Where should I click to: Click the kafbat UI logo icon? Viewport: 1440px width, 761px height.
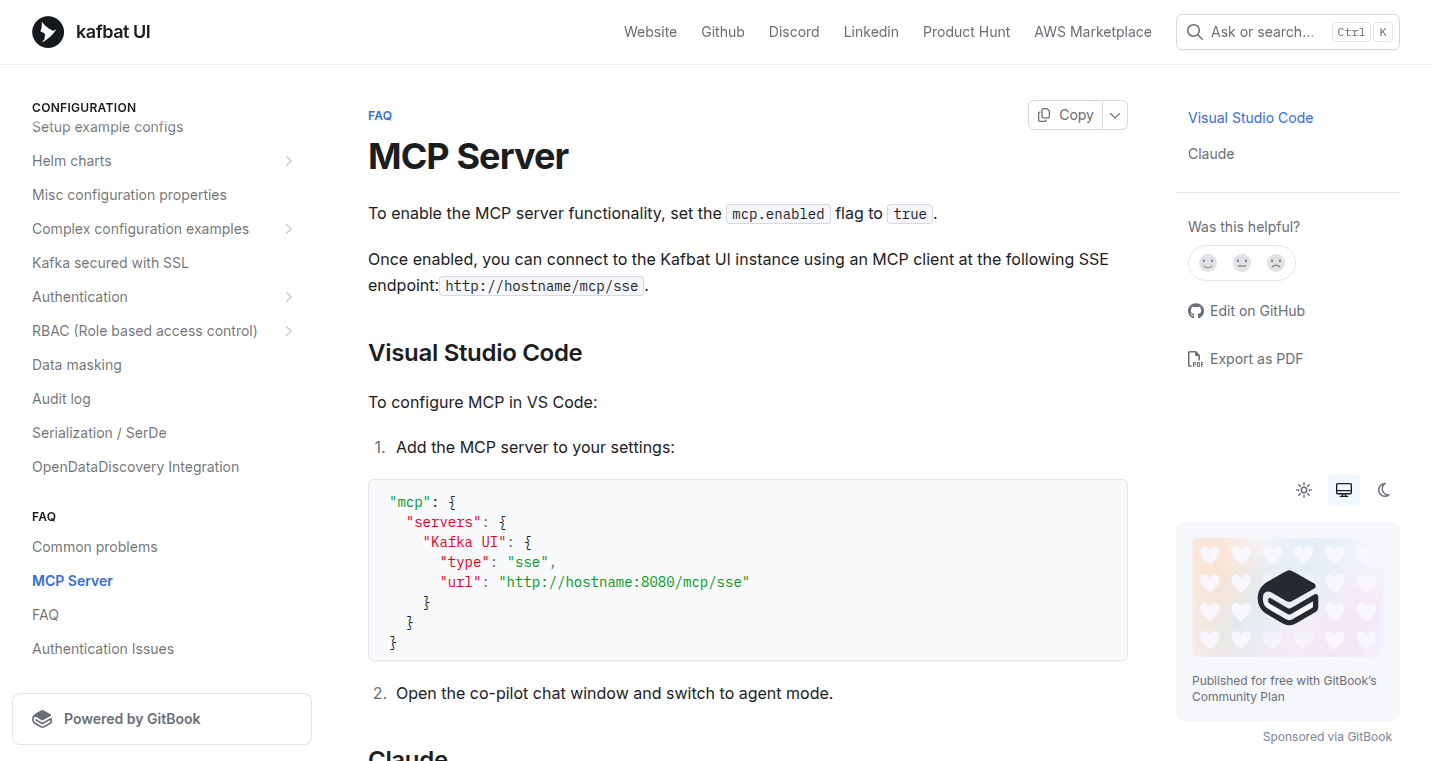click(x=48, y=32)
